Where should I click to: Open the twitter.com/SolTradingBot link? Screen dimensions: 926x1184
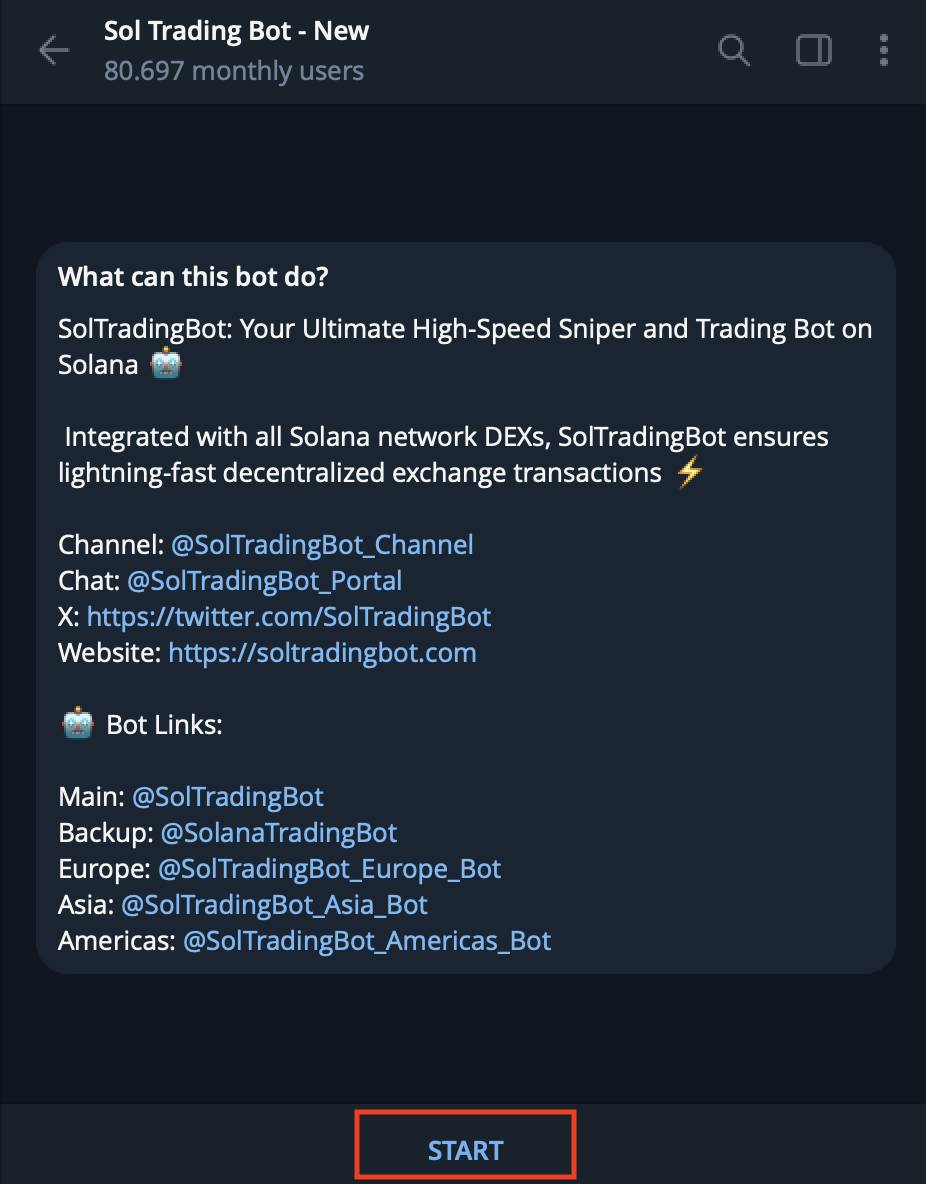tap(289, 617)
